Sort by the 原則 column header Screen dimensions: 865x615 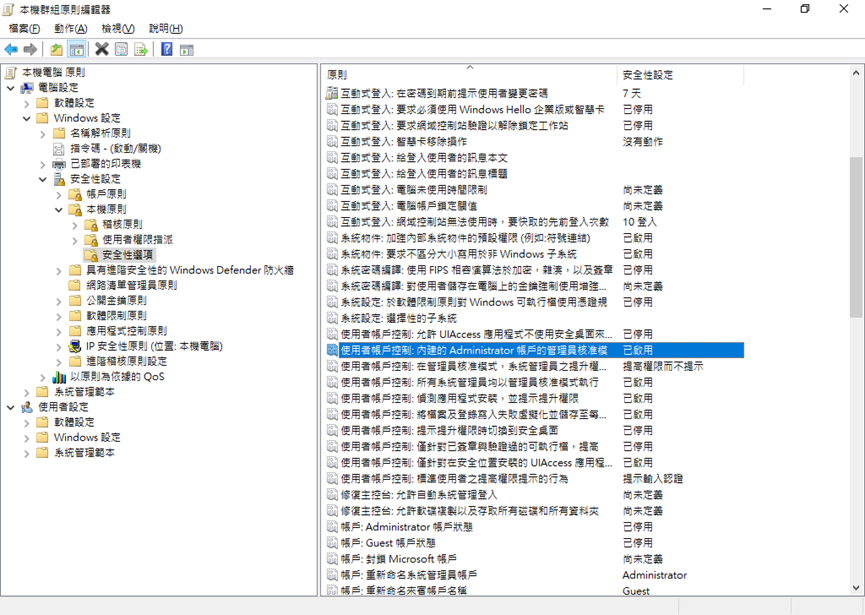point(470,74)
